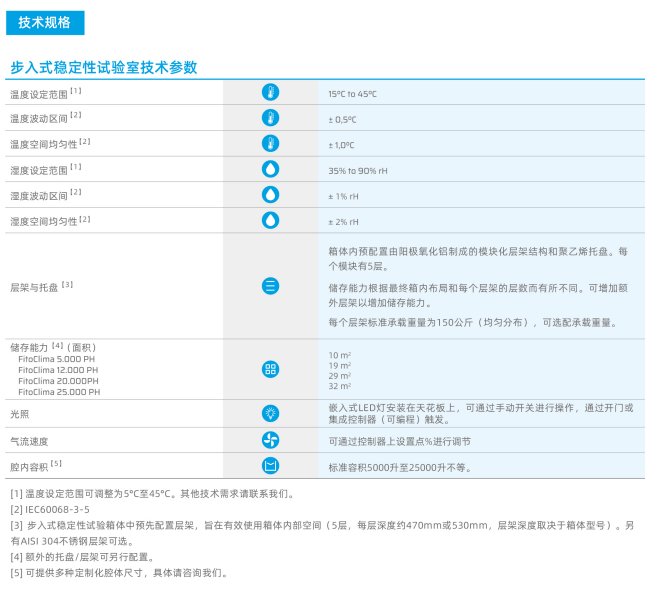The image size is (650, 595).
Task: Click footnote [4] 额外的托盘/层架可另行配置
Action: (x=83, y=557)
